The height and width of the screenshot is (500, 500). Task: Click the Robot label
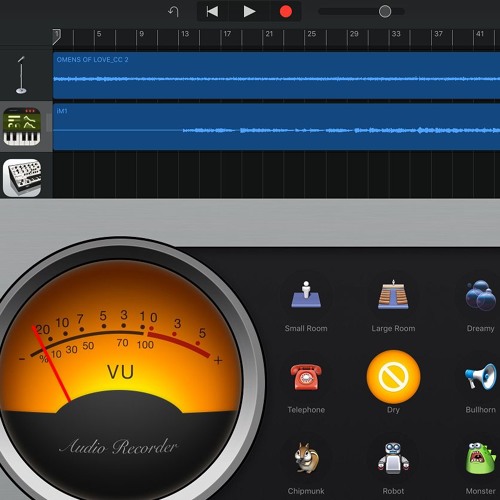(x=393, y=491)
